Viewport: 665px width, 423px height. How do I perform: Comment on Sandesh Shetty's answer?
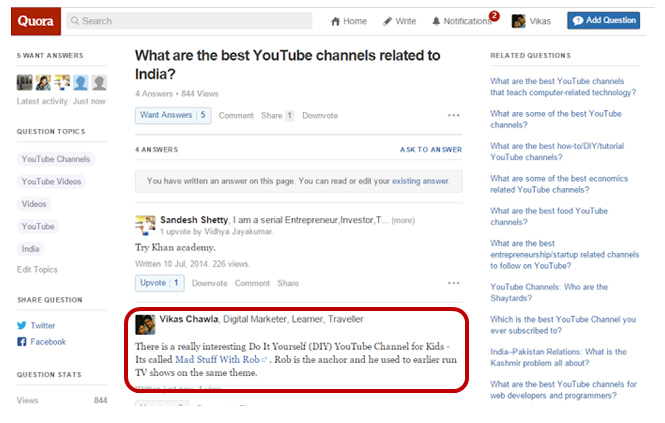[x=252, y=283]
